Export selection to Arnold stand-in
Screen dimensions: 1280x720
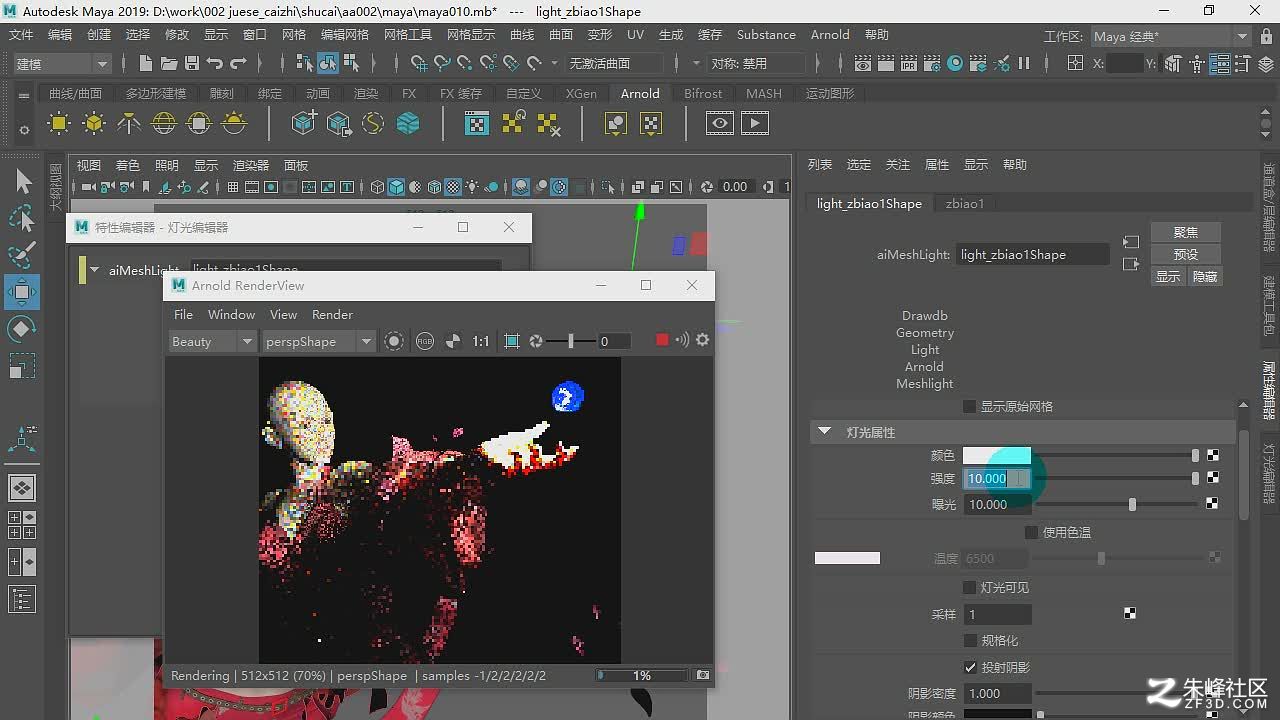[x=339, y=124]
